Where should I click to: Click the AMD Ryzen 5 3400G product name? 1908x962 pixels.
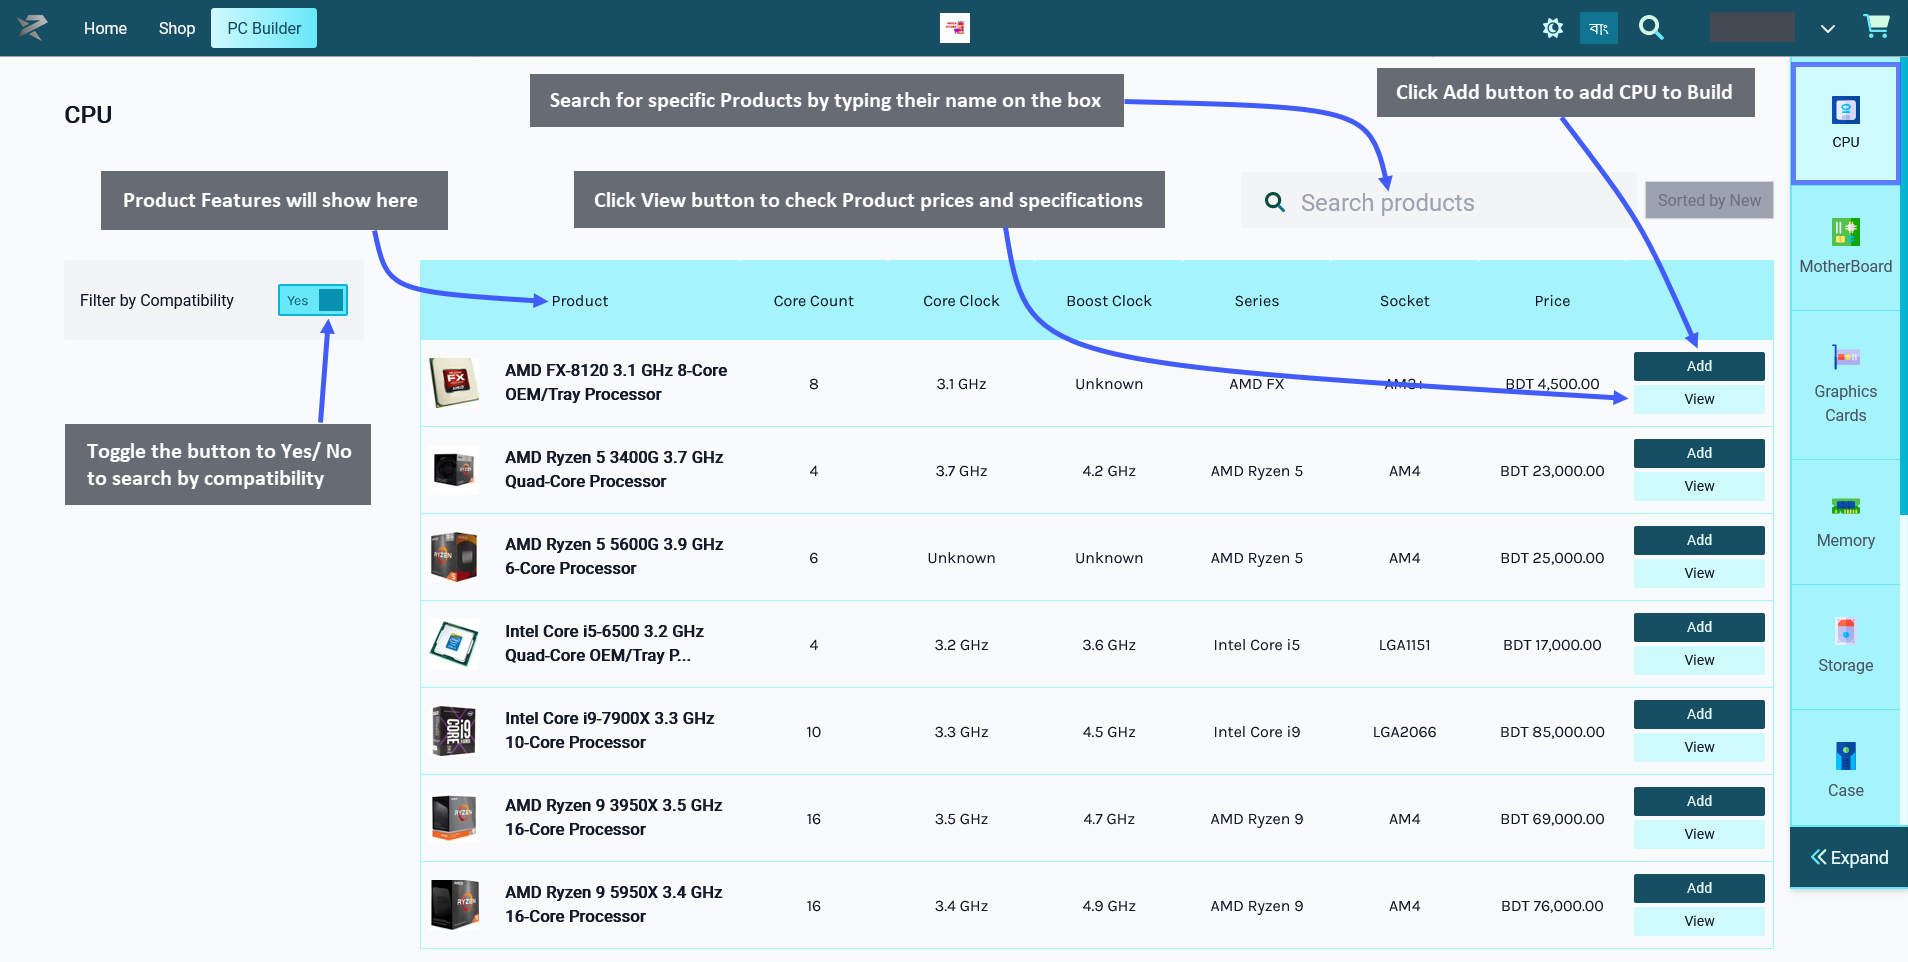tap(614, 469)
